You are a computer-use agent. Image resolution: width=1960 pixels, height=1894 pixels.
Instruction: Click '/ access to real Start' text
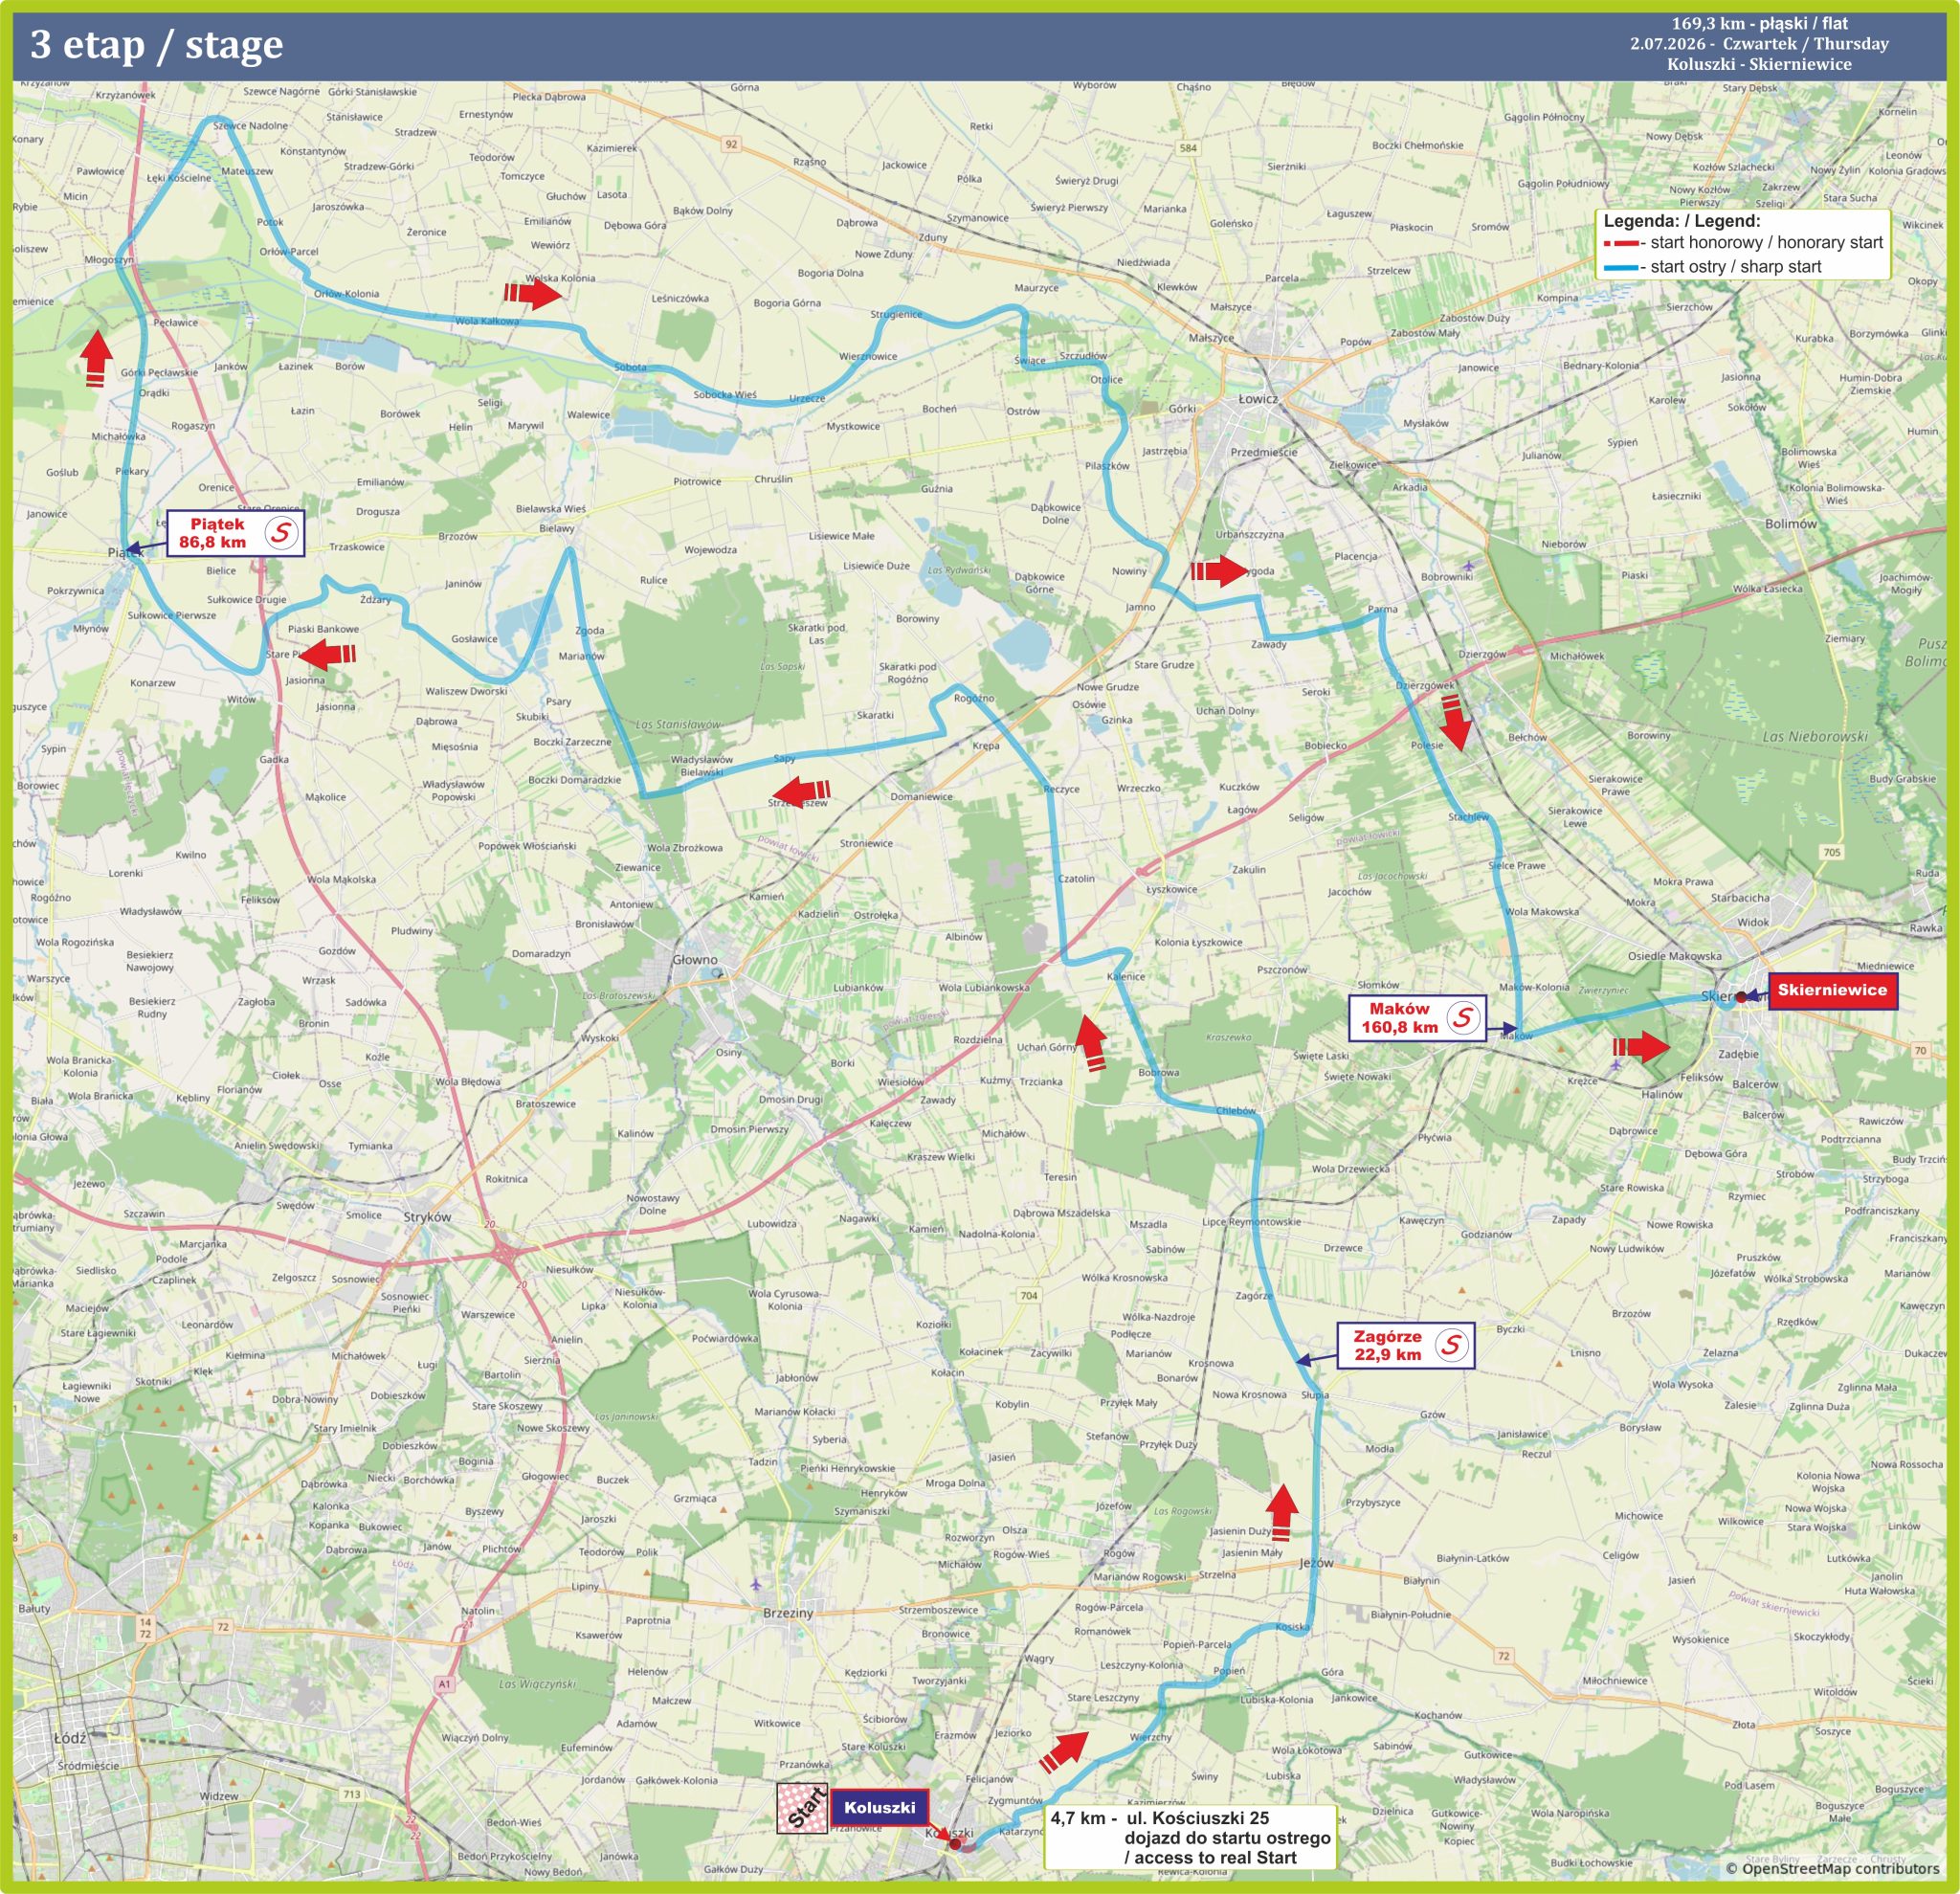[x=1210, y=1857]
